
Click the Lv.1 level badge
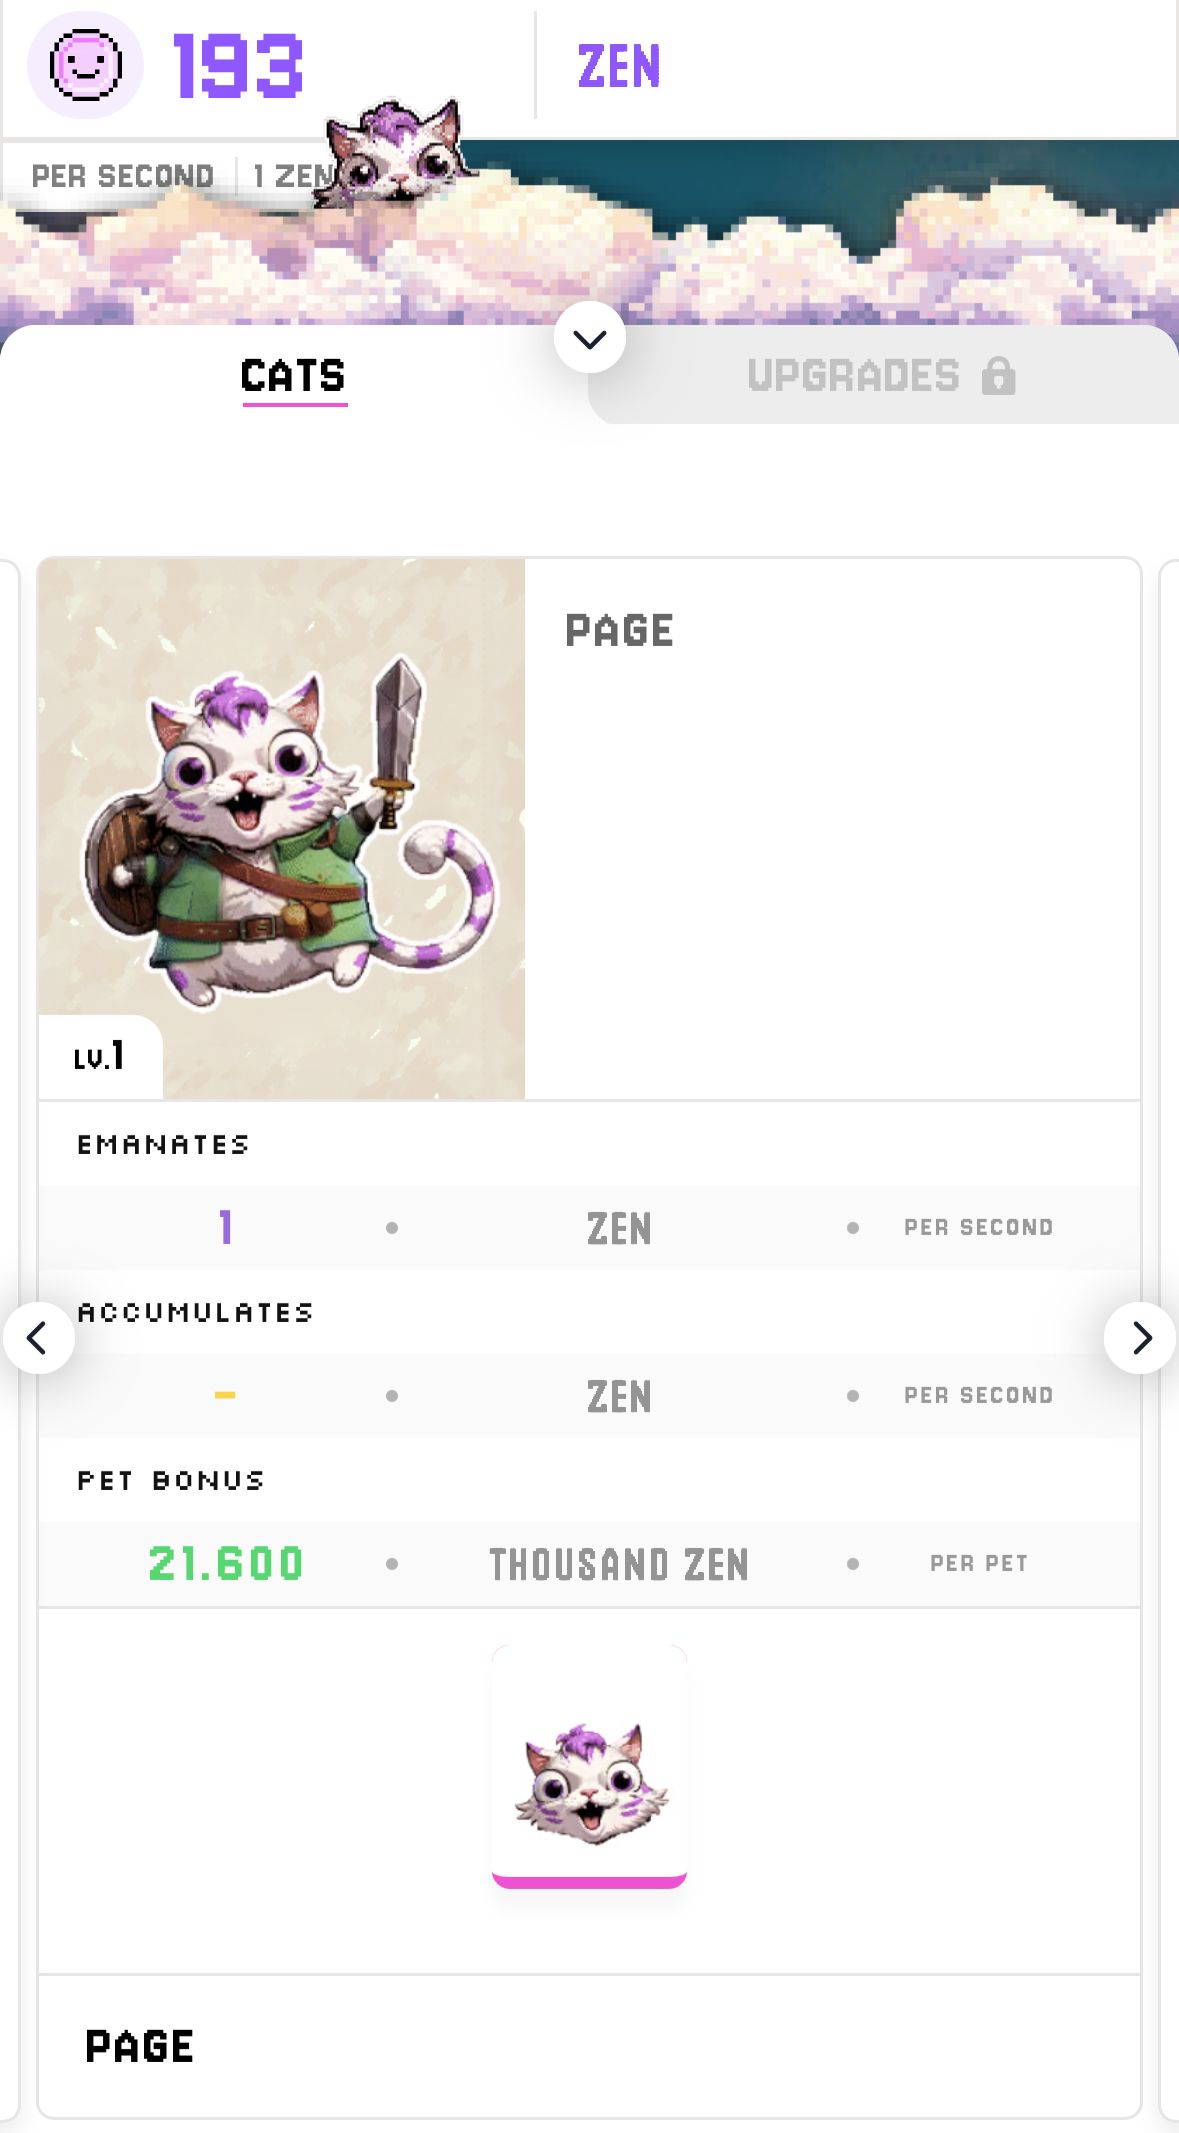99,1056
